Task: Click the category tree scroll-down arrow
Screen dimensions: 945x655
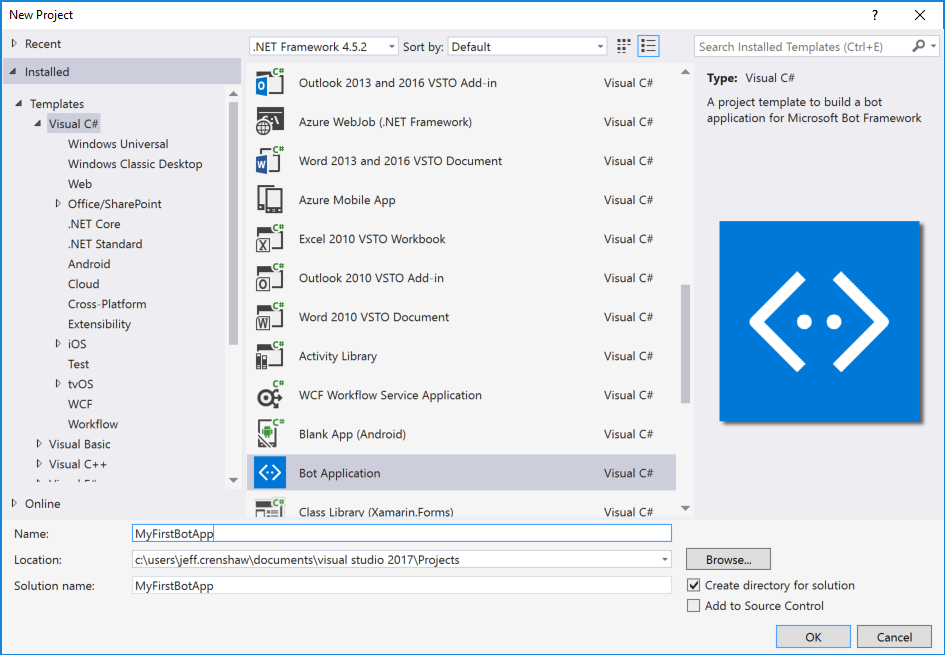Action: pos(234,480)
